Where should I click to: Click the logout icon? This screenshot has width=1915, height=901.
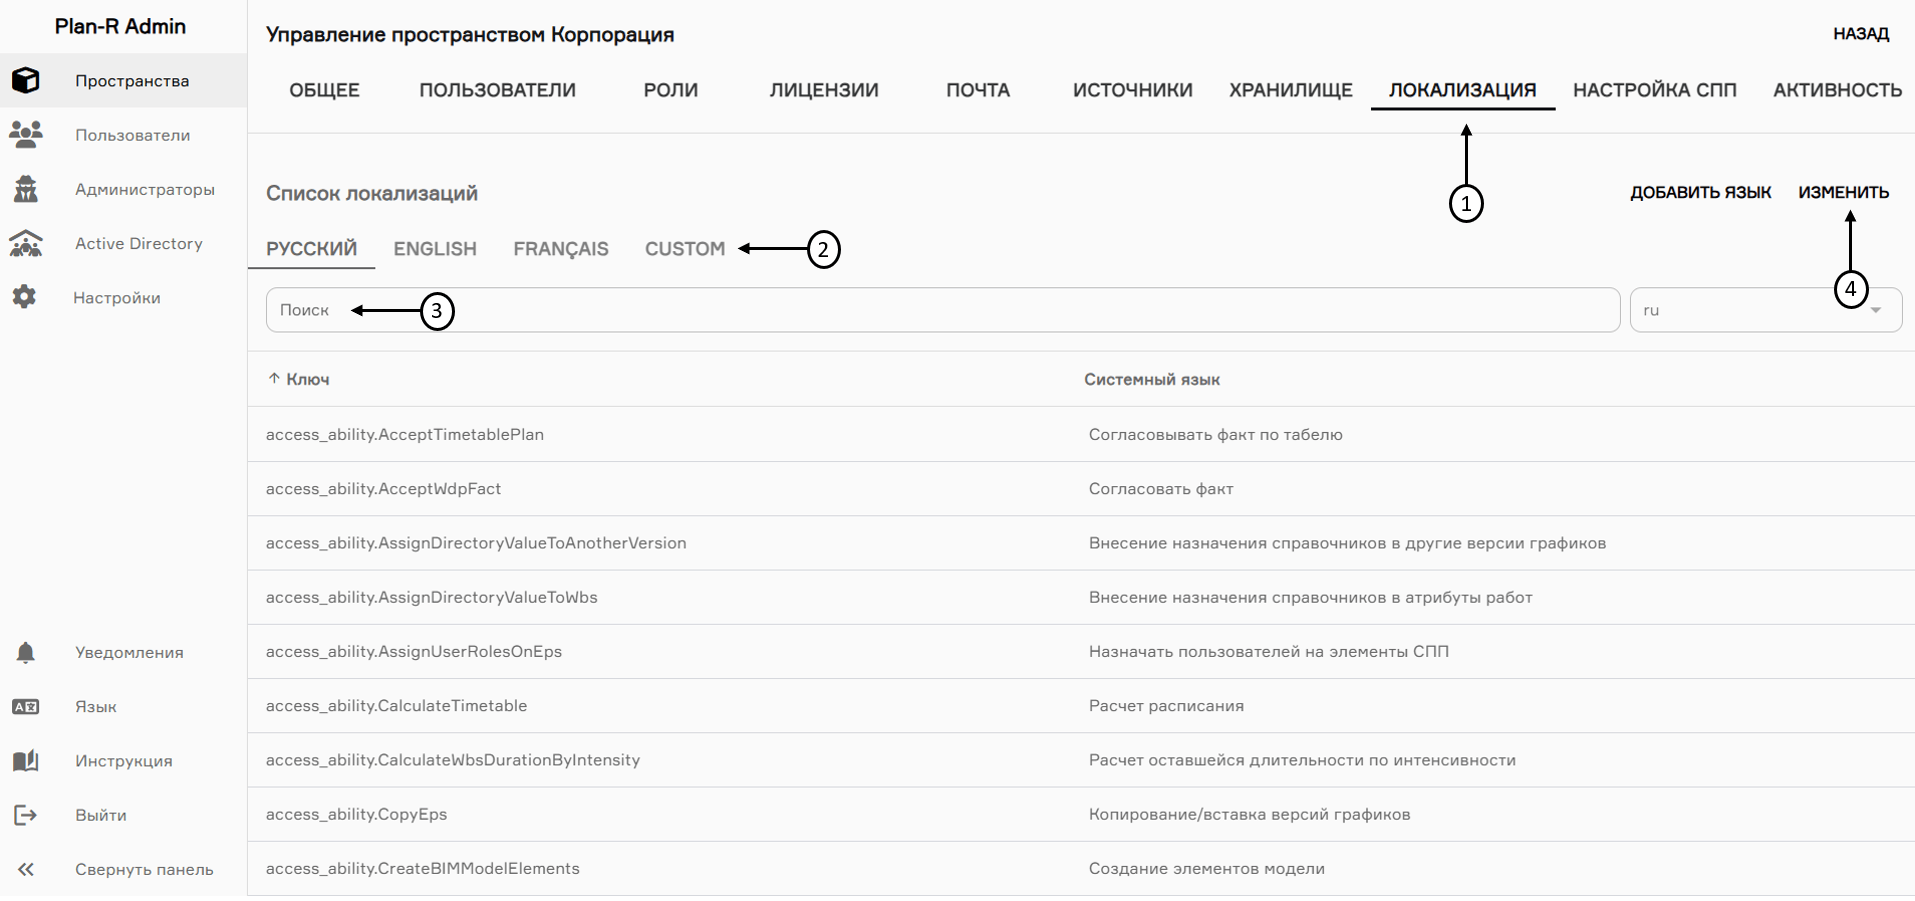tap(26, 815)
